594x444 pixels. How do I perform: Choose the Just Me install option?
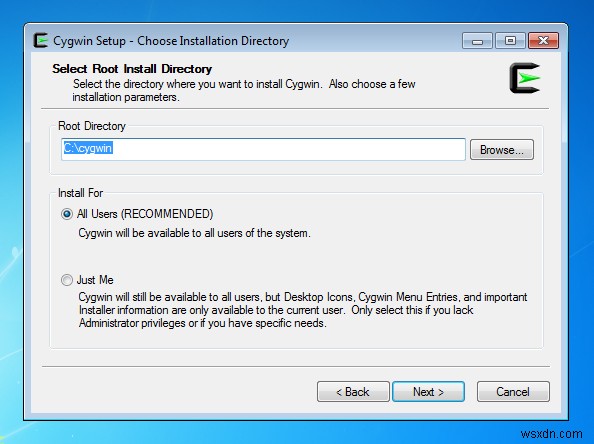(x=67, y=280)
